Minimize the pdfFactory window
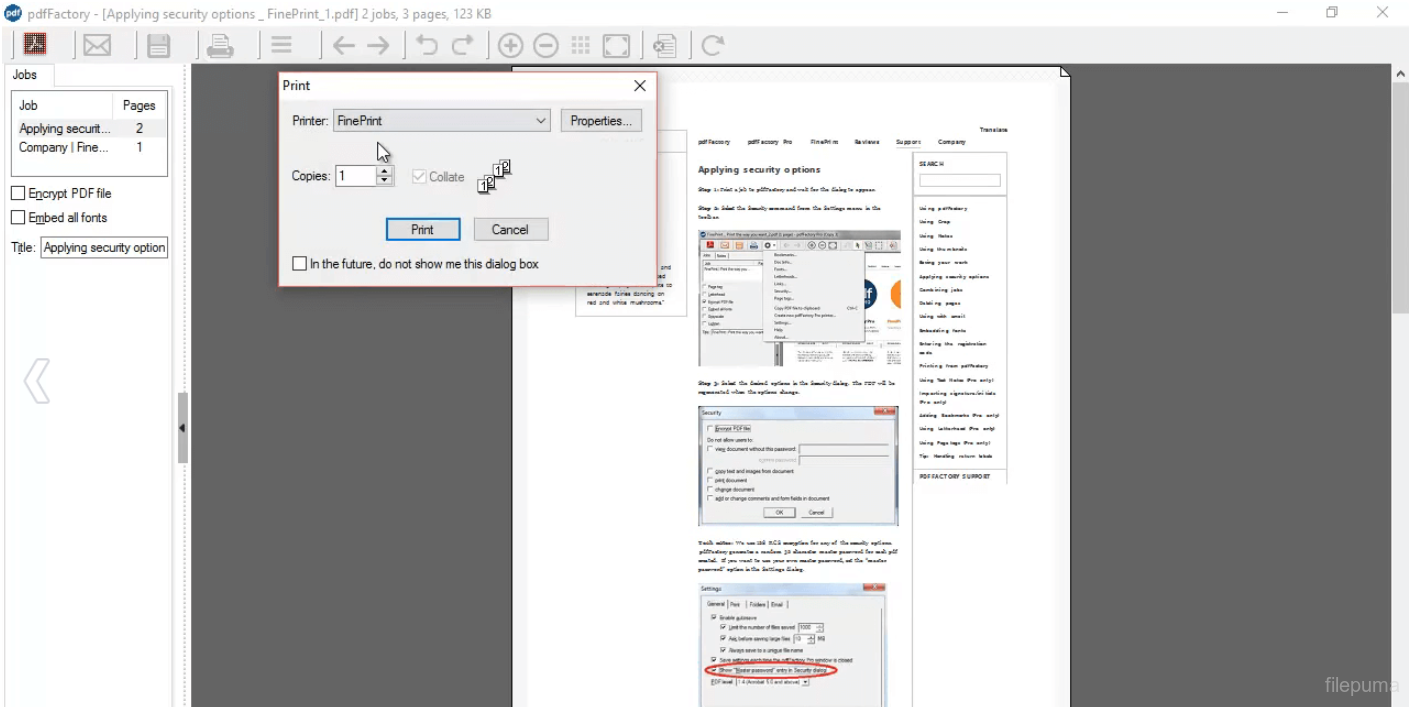The image size is (1411, 707). tap(1283, 13)
